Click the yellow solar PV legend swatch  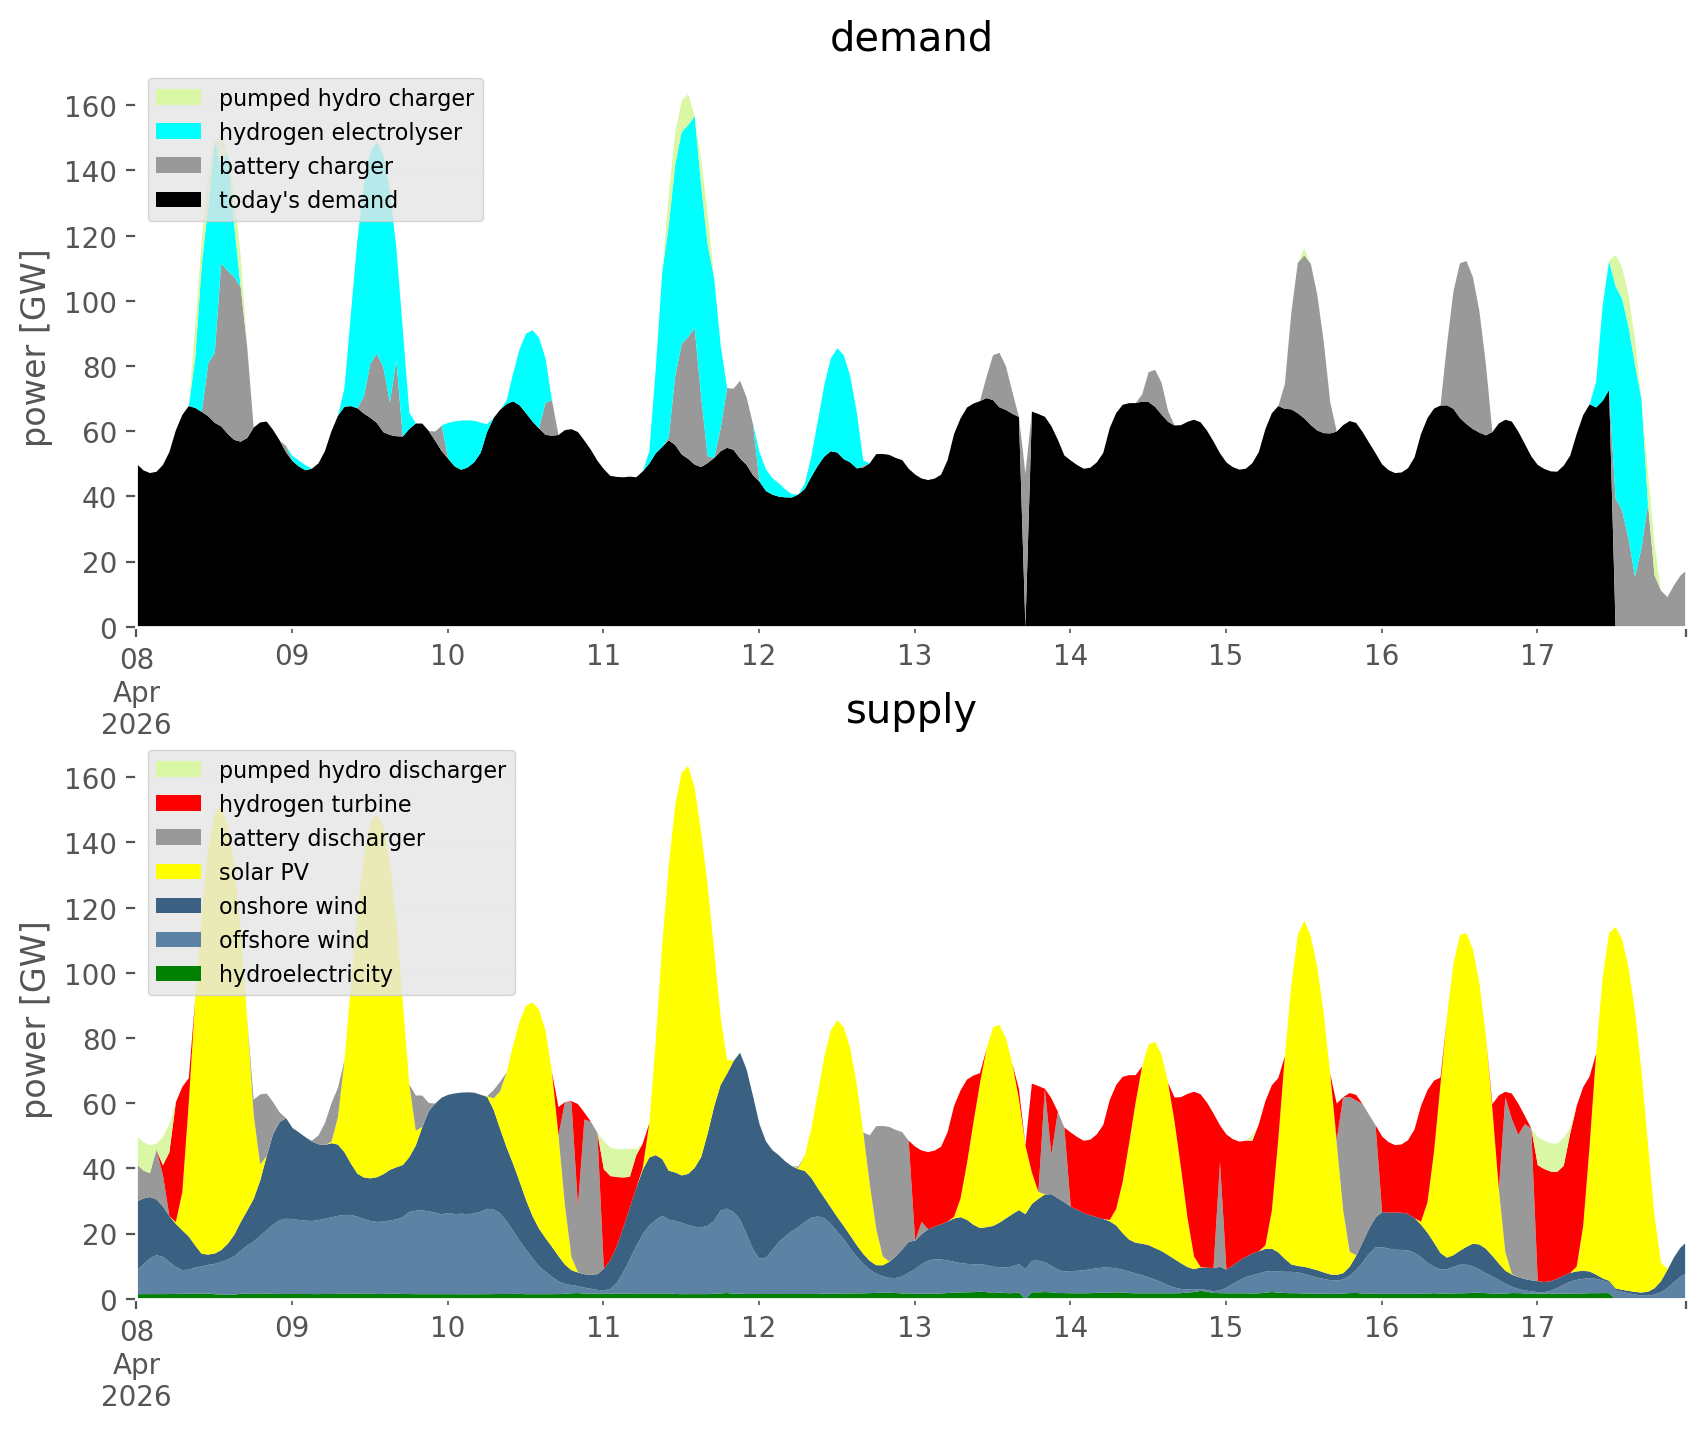tap(180, 872)
